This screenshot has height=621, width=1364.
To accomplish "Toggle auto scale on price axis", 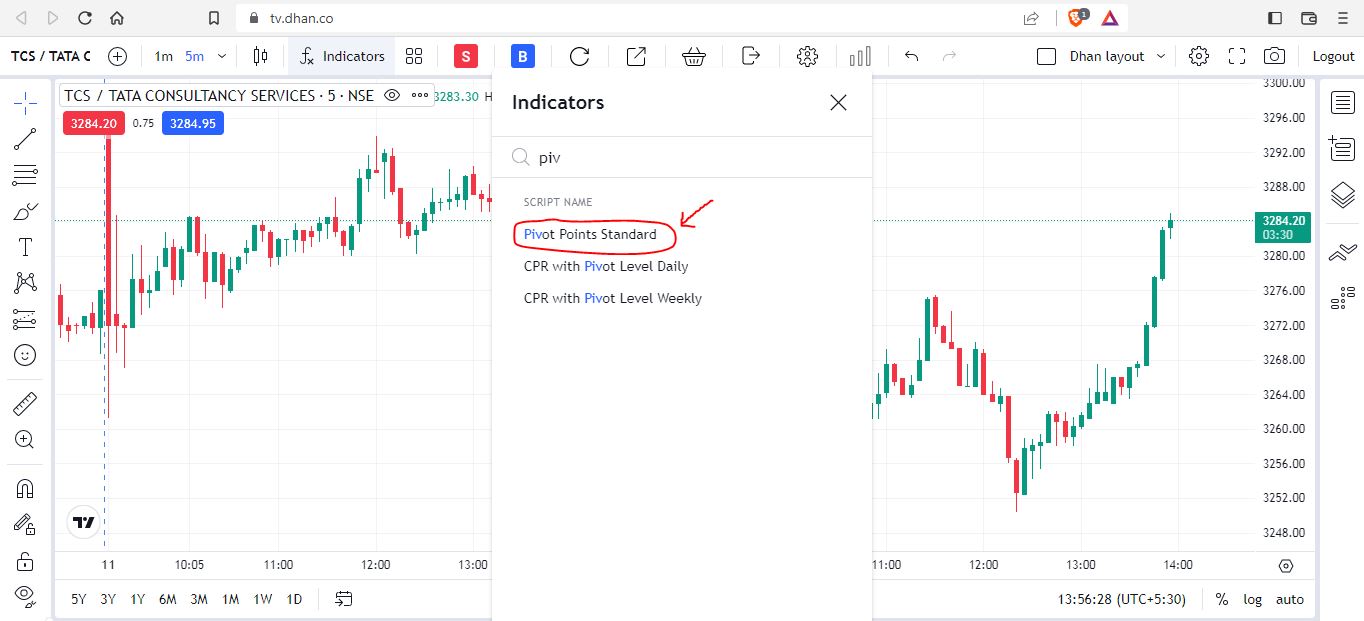I will click(x=1289, y=599).
